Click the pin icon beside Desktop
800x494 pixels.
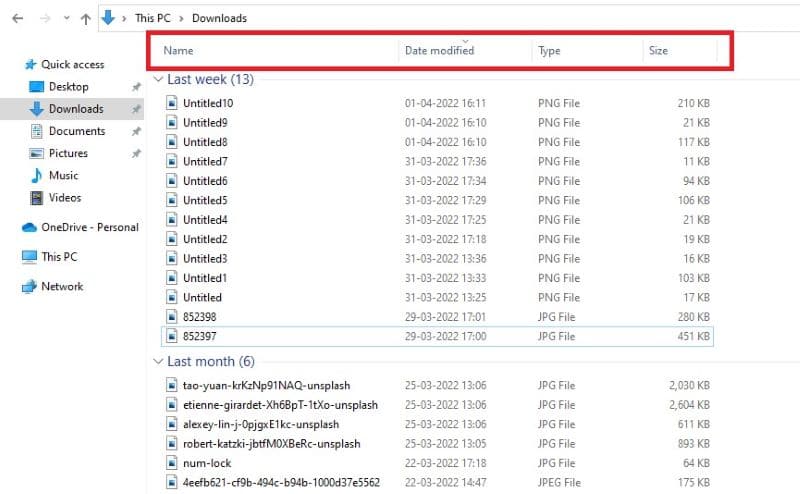coord(136,87)
